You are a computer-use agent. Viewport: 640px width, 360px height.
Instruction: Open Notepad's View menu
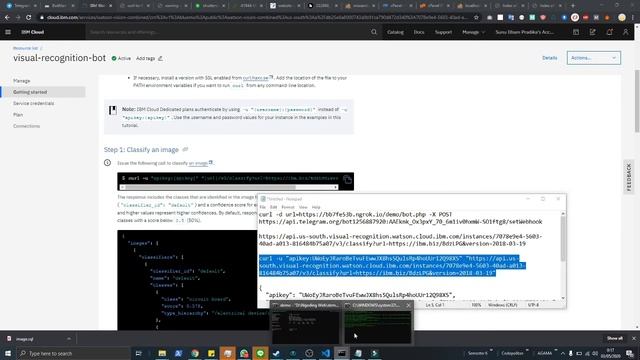[x=303, y=207]
